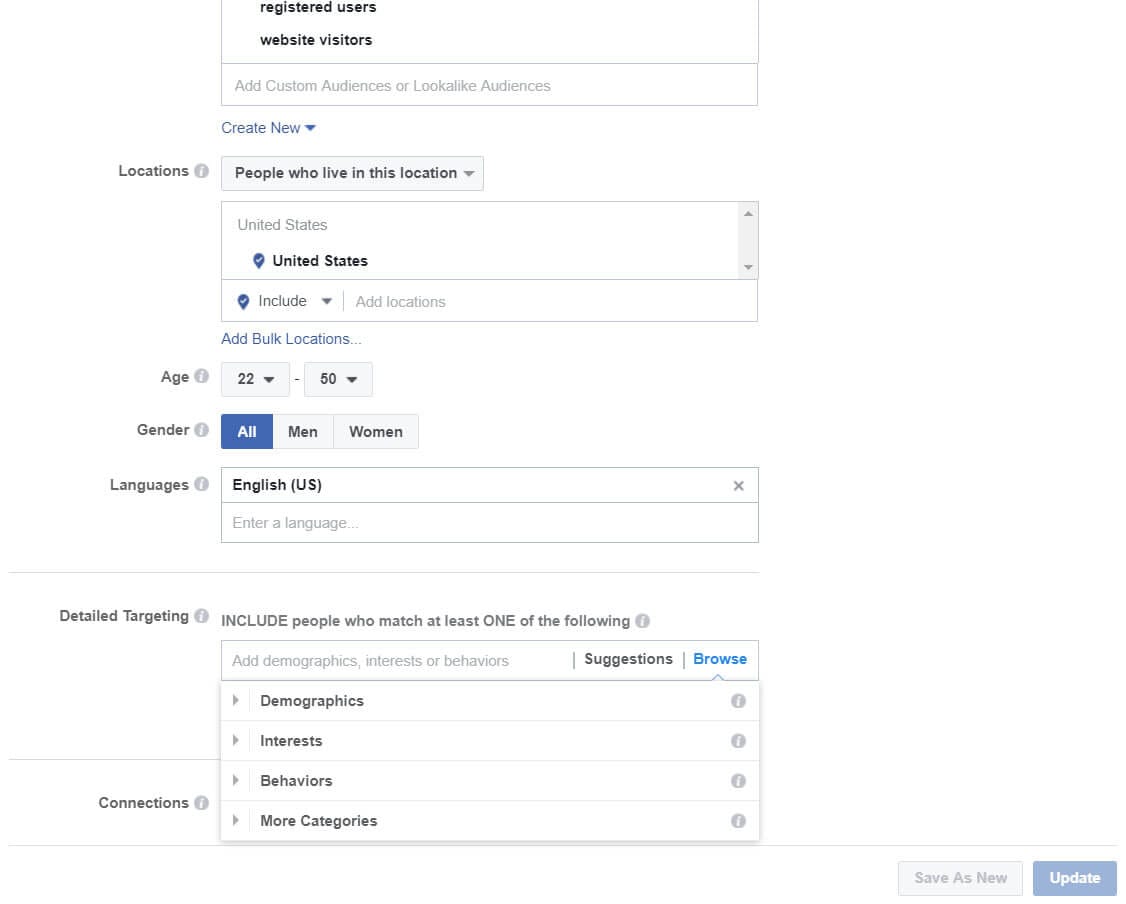This screenshot has height=904, width=1126.
Task: Open maximum age 50 dropdown
Action: (x=338, y=379)
